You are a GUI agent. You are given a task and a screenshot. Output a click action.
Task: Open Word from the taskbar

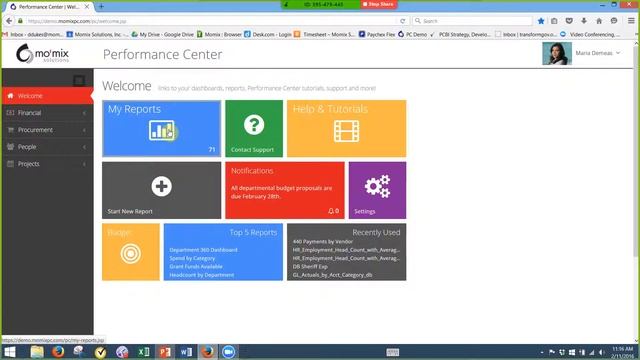click(186, 352)
